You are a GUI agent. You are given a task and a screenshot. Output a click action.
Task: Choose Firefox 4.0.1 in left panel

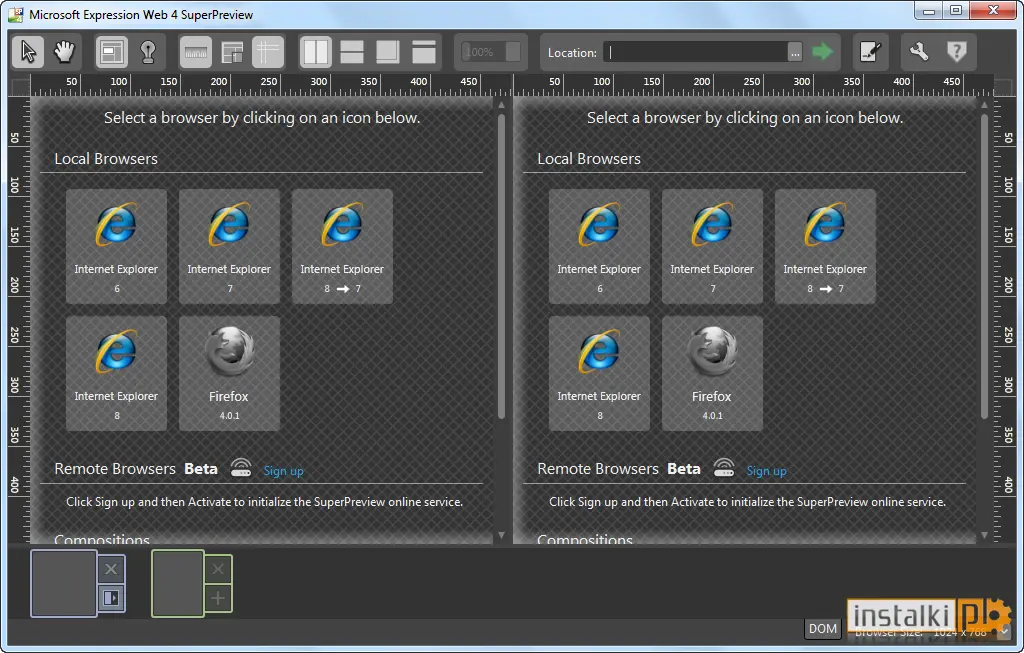(229, 374)
